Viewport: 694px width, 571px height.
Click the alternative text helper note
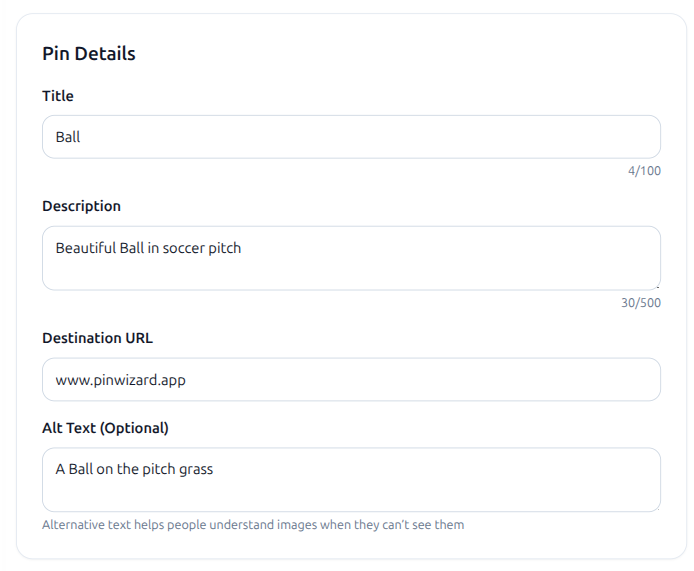tap(253, 525)
